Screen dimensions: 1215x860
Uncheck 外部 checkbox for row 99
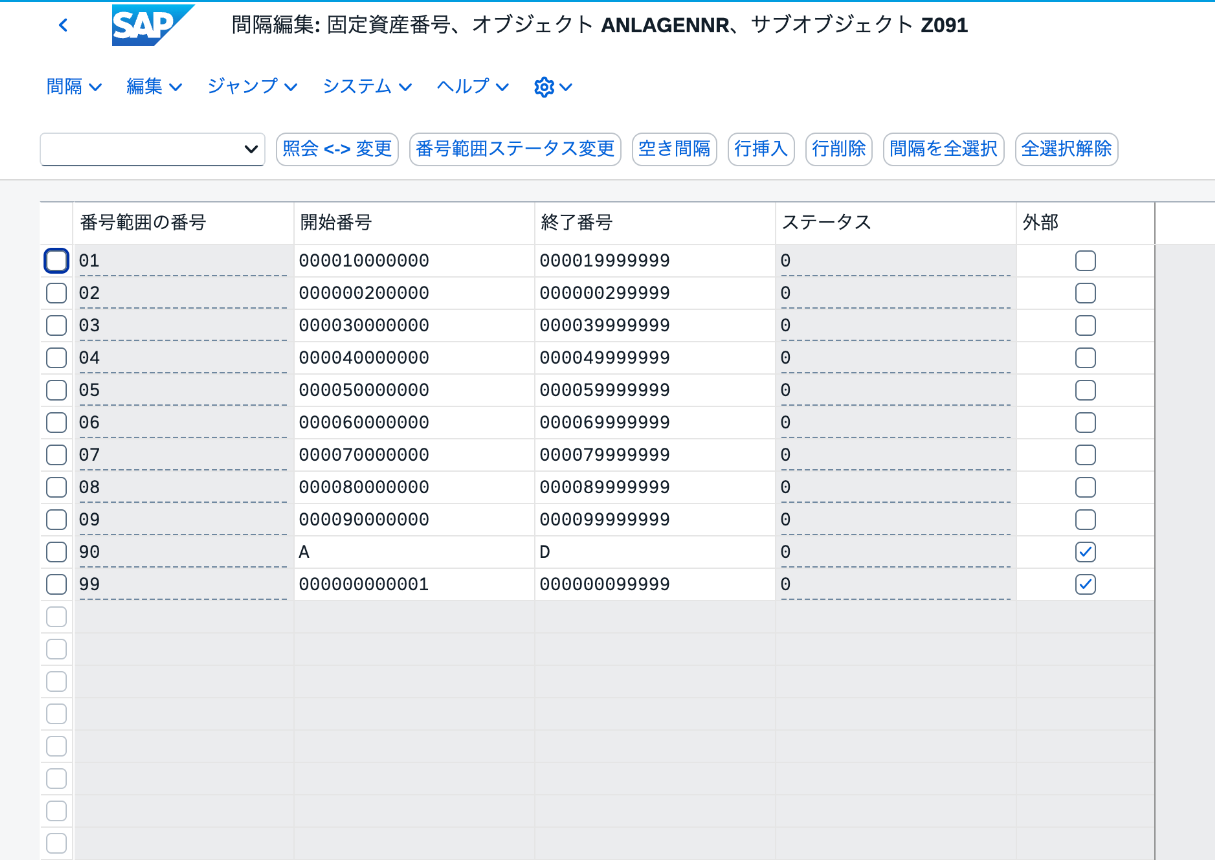click(1085, 584)
